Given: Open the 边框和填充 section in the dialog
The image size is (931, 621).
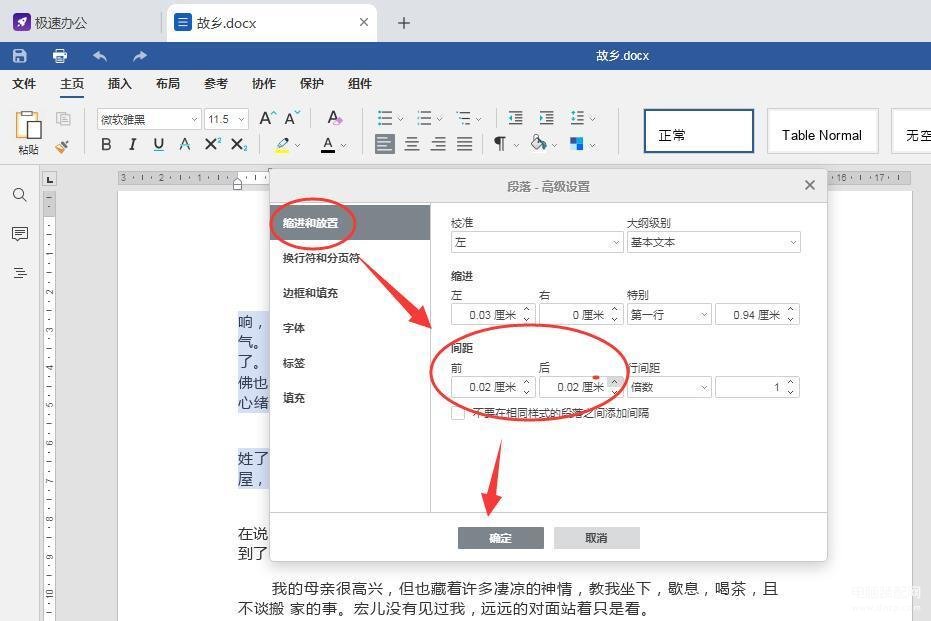Looking at the screenshot, I should click(310, 293).
